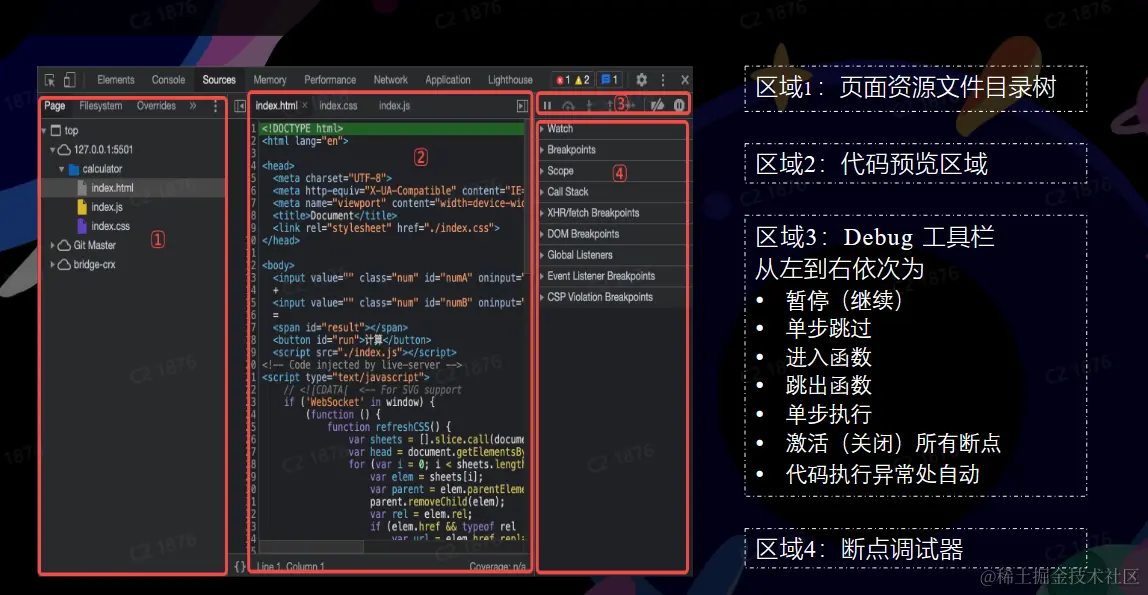The height and width of the screenshot is (595, 1148).
Task: Open navigator pane three-dot options
Action: (x=215, y=106)
